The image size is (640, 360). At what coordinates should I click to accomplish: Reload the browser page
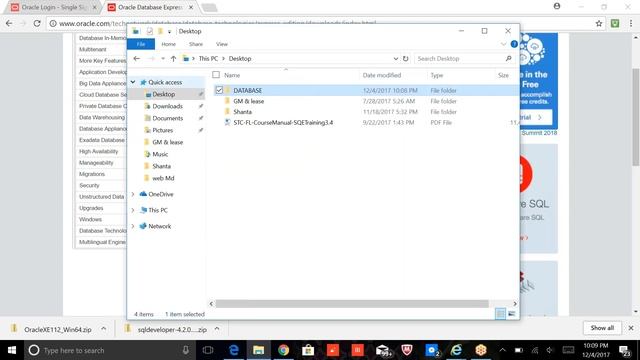pos(37,23)
